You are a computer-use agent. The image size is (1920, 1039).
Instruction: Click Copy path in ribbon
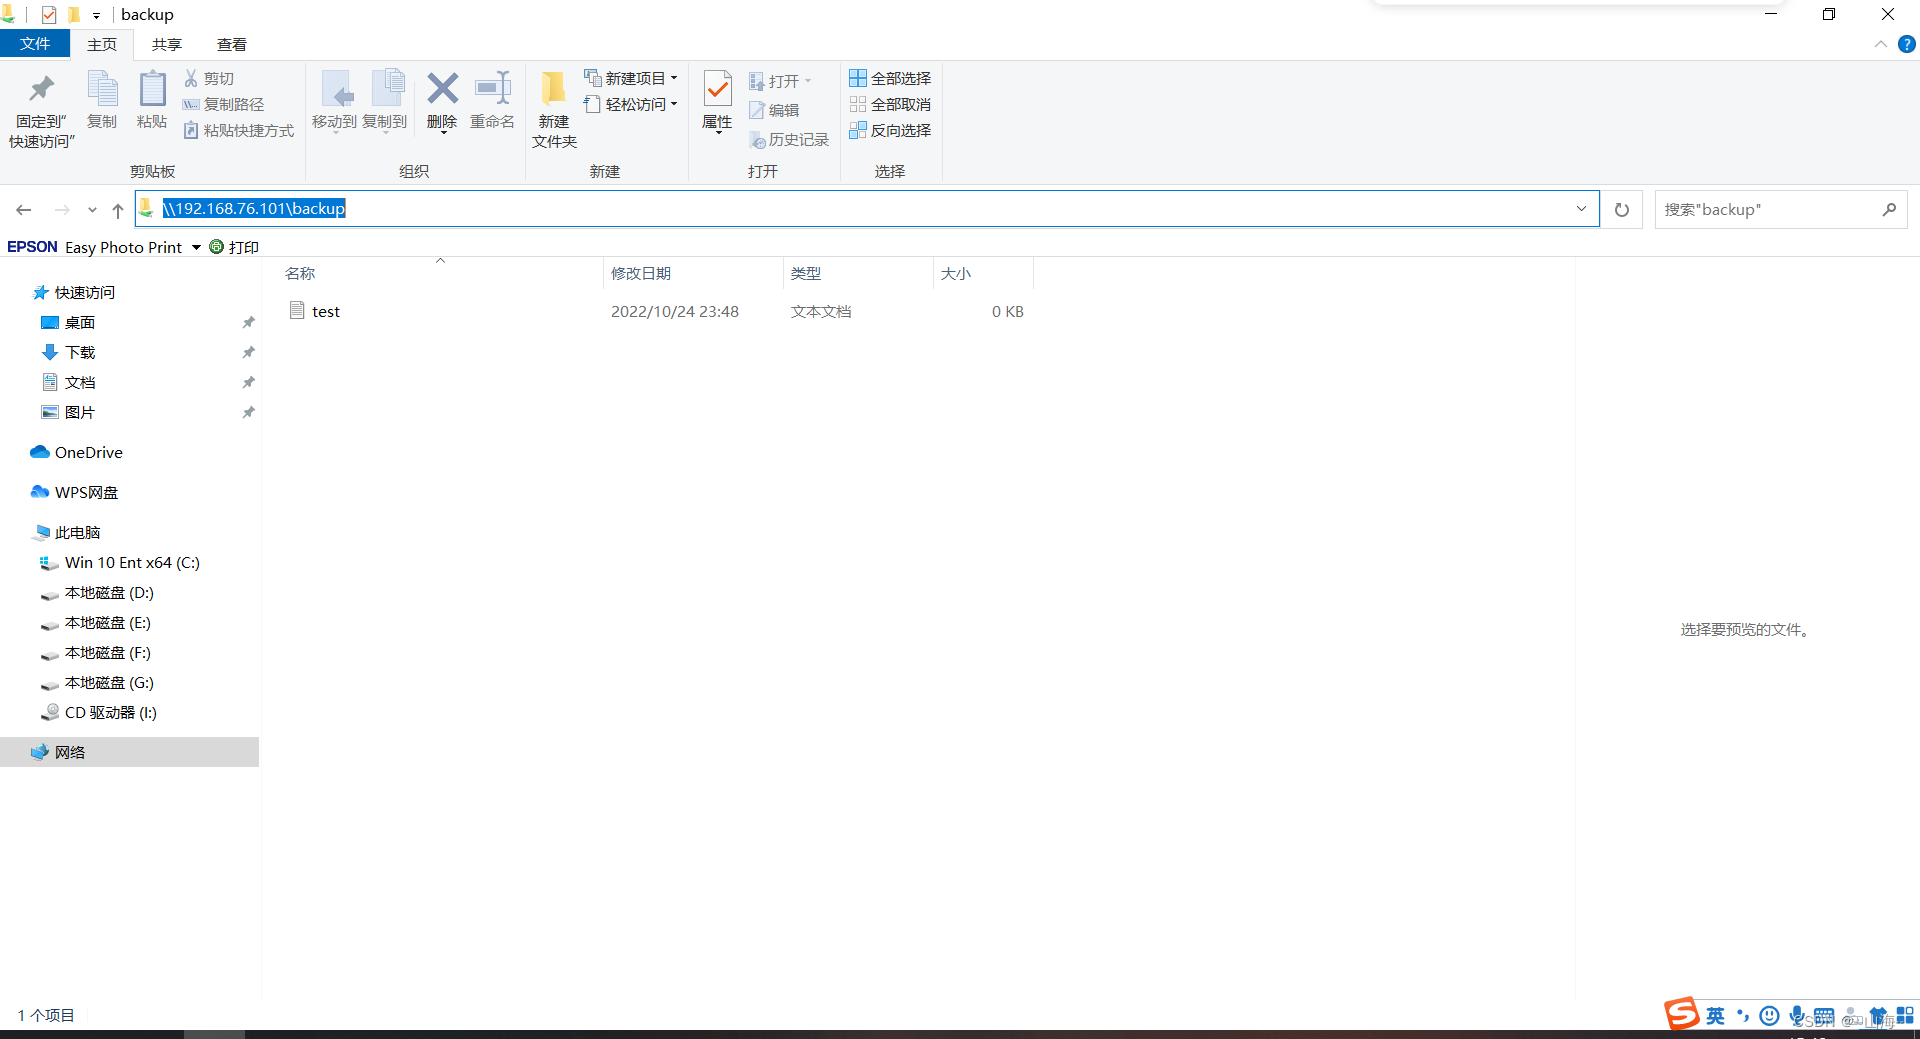coord(224,104)
